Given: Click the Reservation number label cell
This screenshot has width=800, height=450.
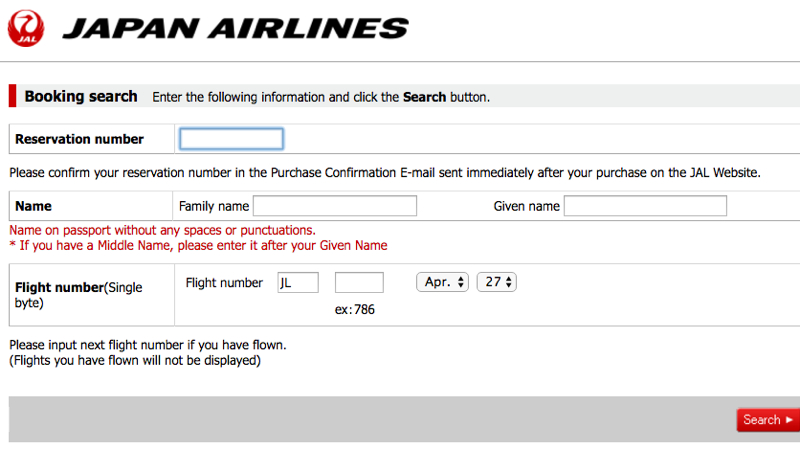Looking at the screenshot, I should pyautogui.click(x=92, y=139).
